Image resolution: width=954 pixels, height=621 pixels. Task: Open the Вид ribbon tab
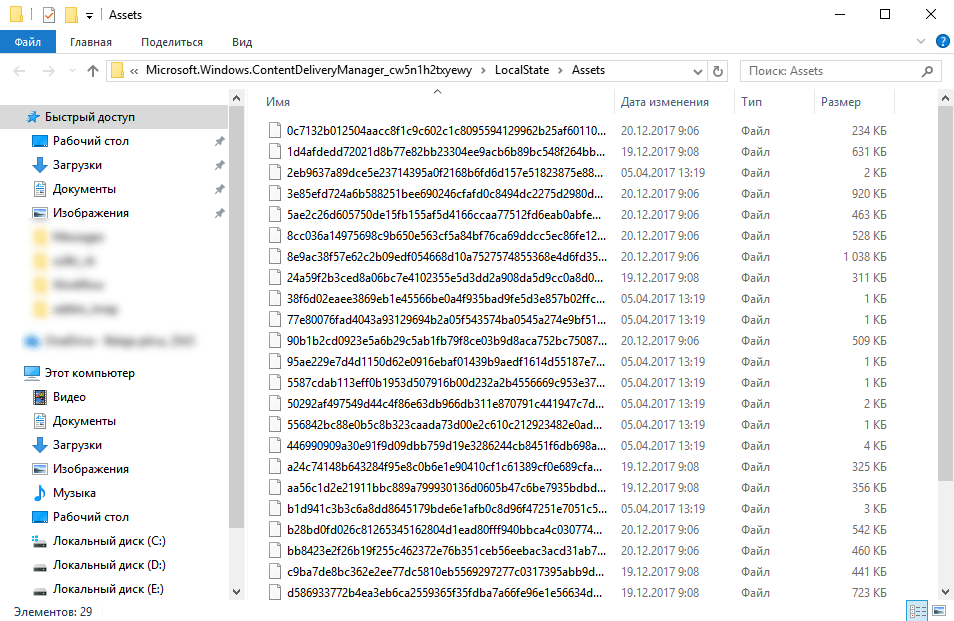[x=242, y=42]
